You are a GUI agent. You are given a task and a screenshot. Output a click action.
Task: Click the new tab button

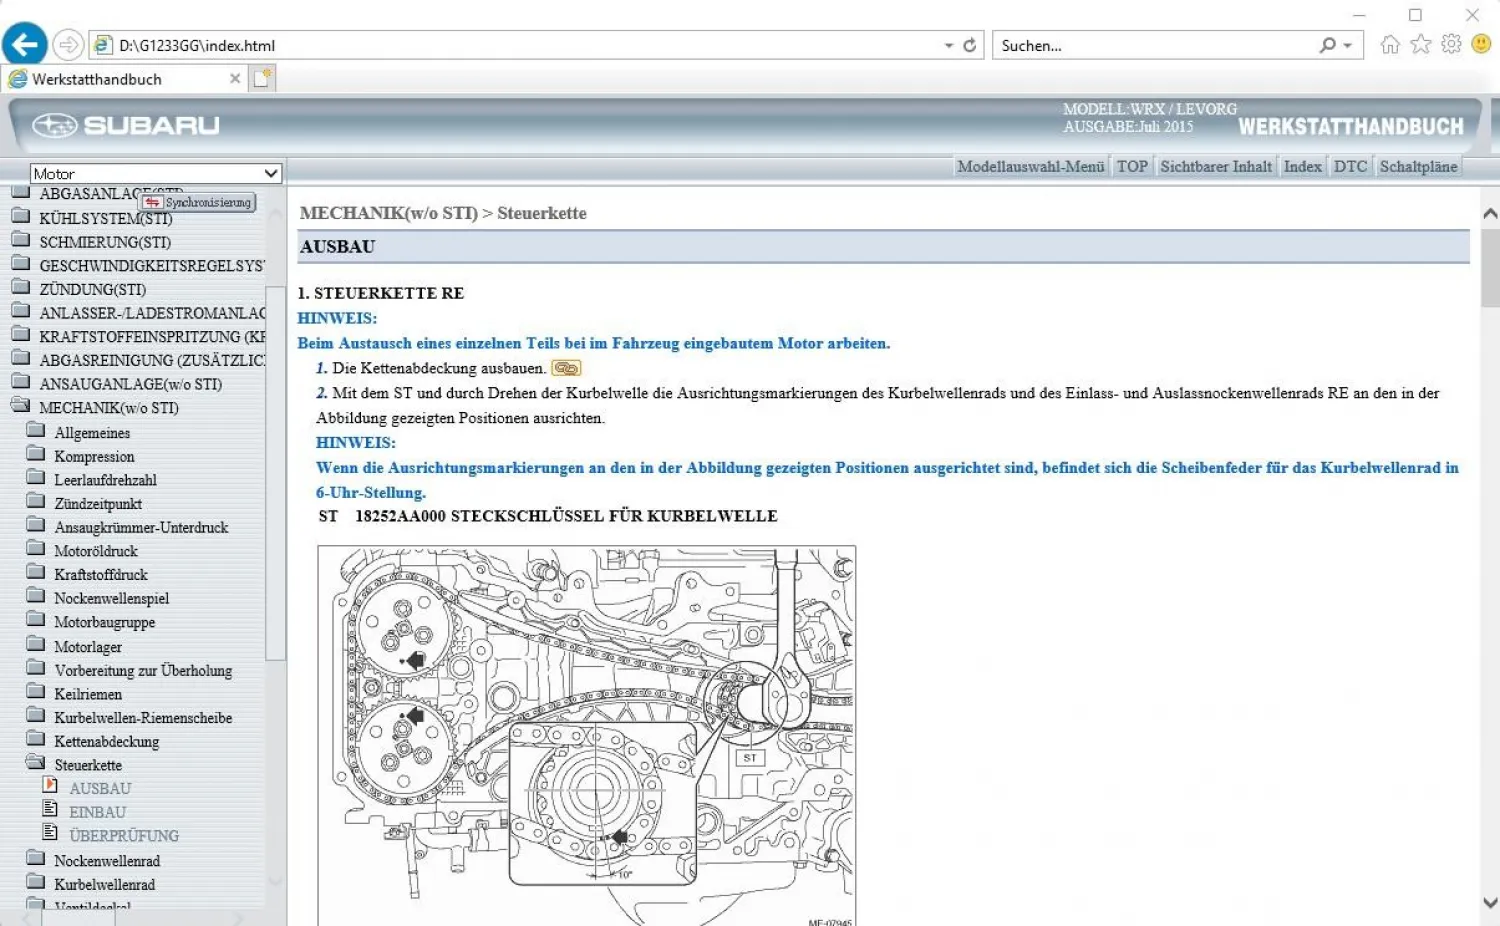[x=262, y=78]
